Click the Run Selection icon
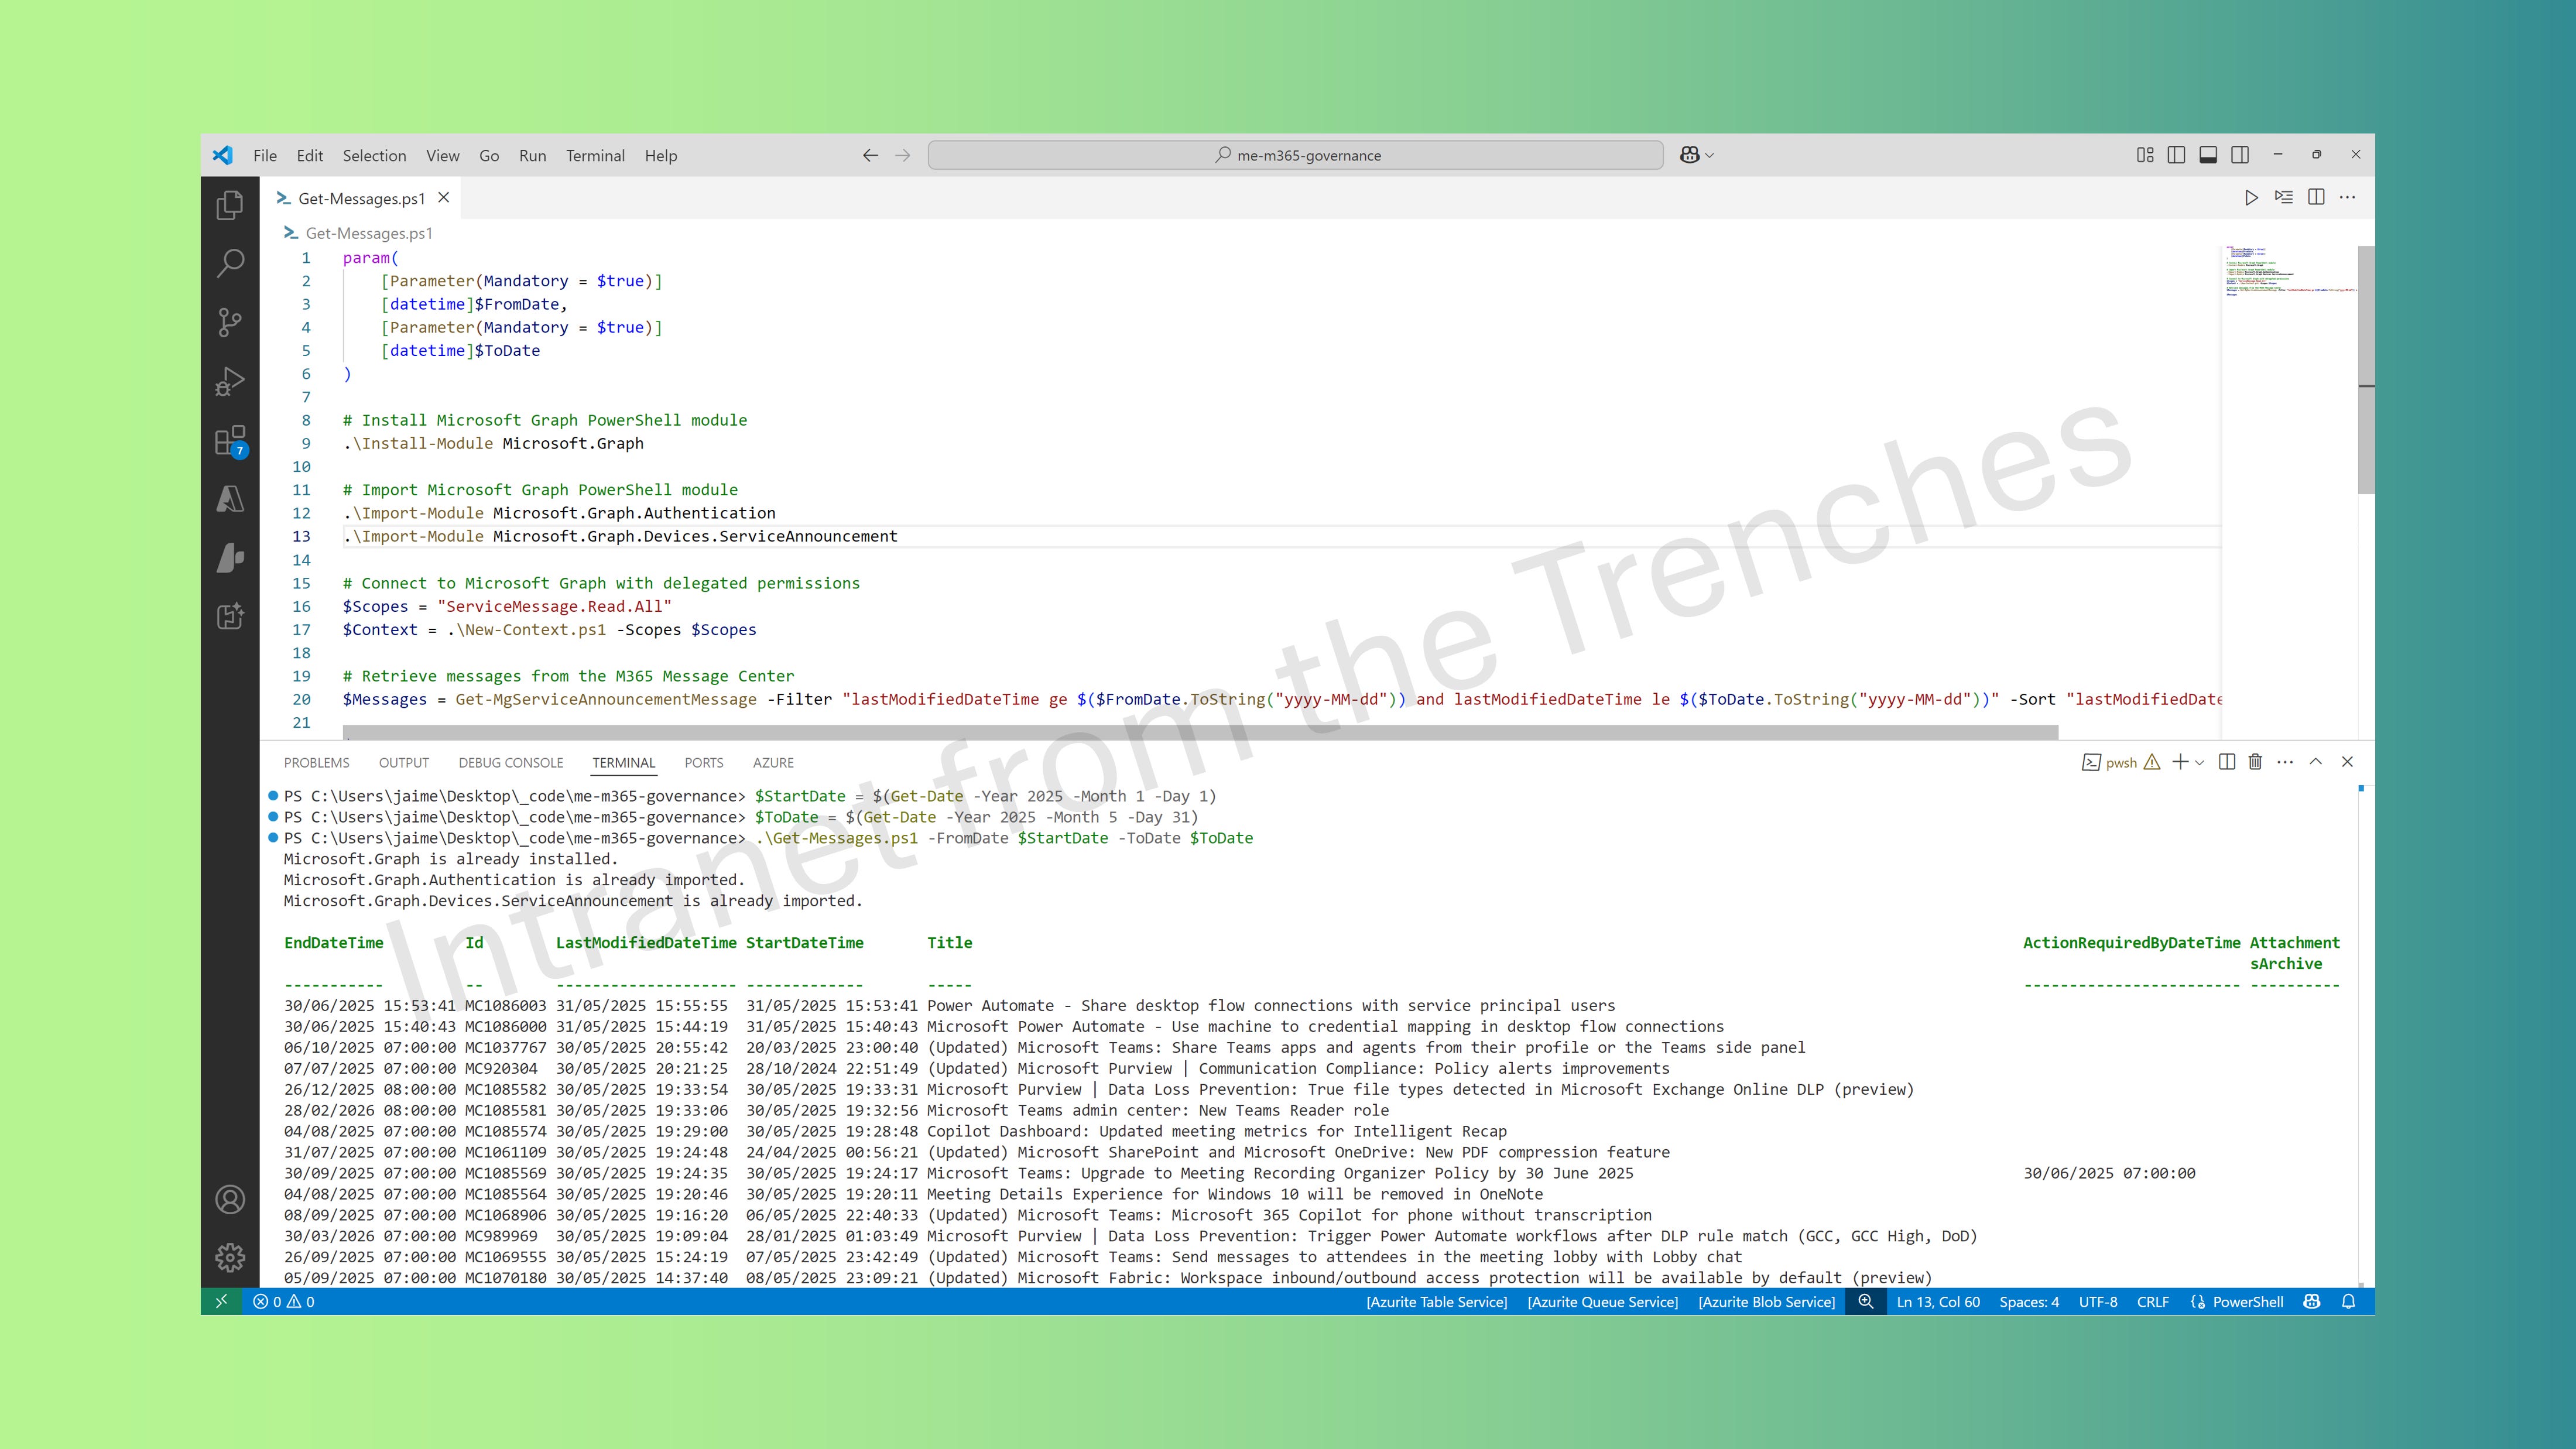 pyautogui.click(x=2284, y=197)
